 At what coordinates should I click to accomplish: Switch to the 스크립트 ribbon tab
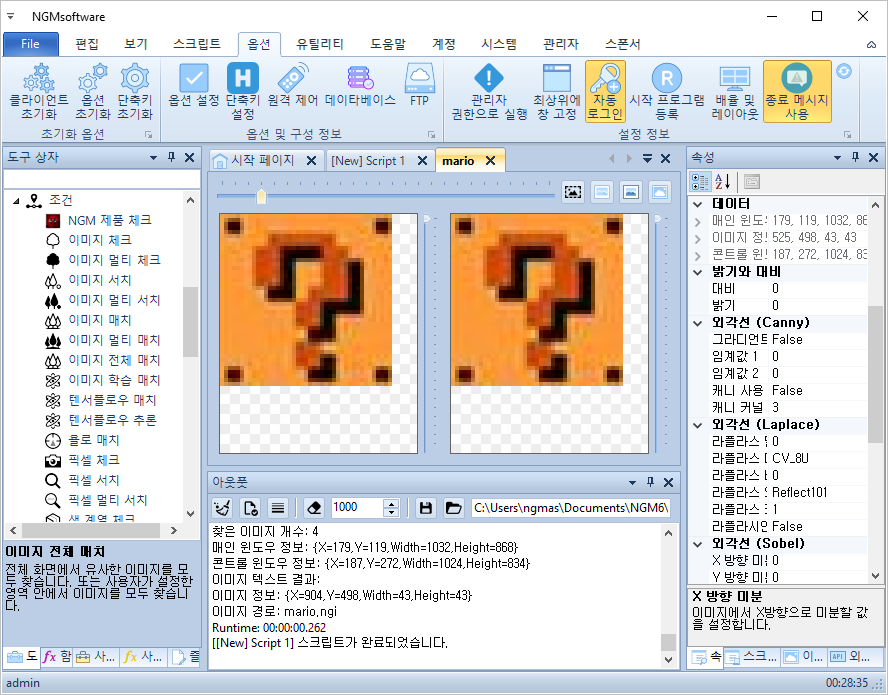197,44
